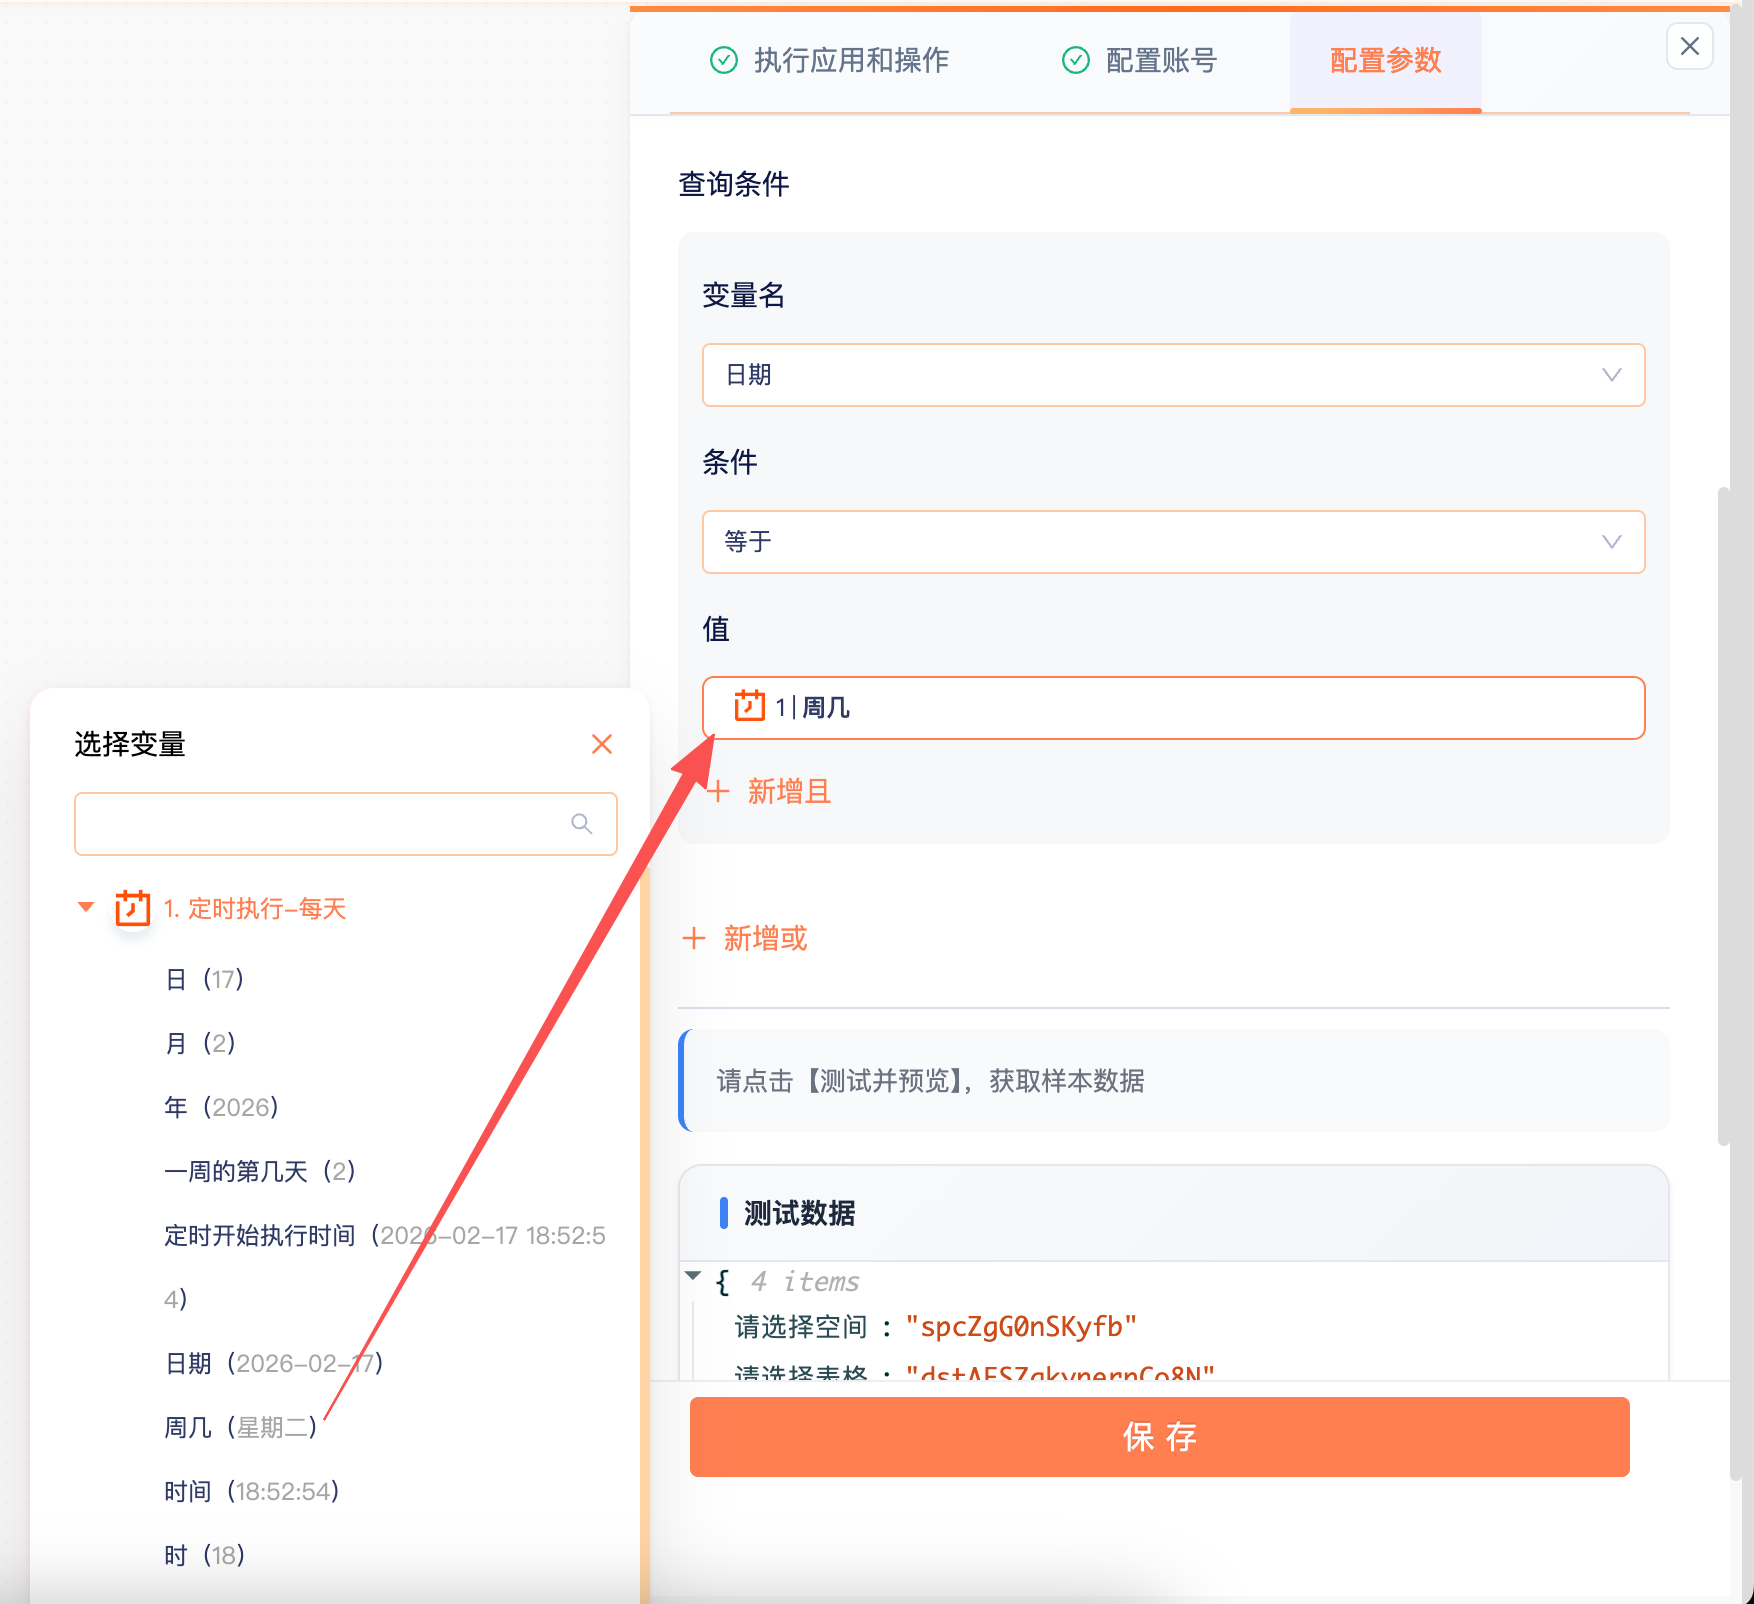
Task: Click the right-side panel scrollbar
Action: 1723,815
